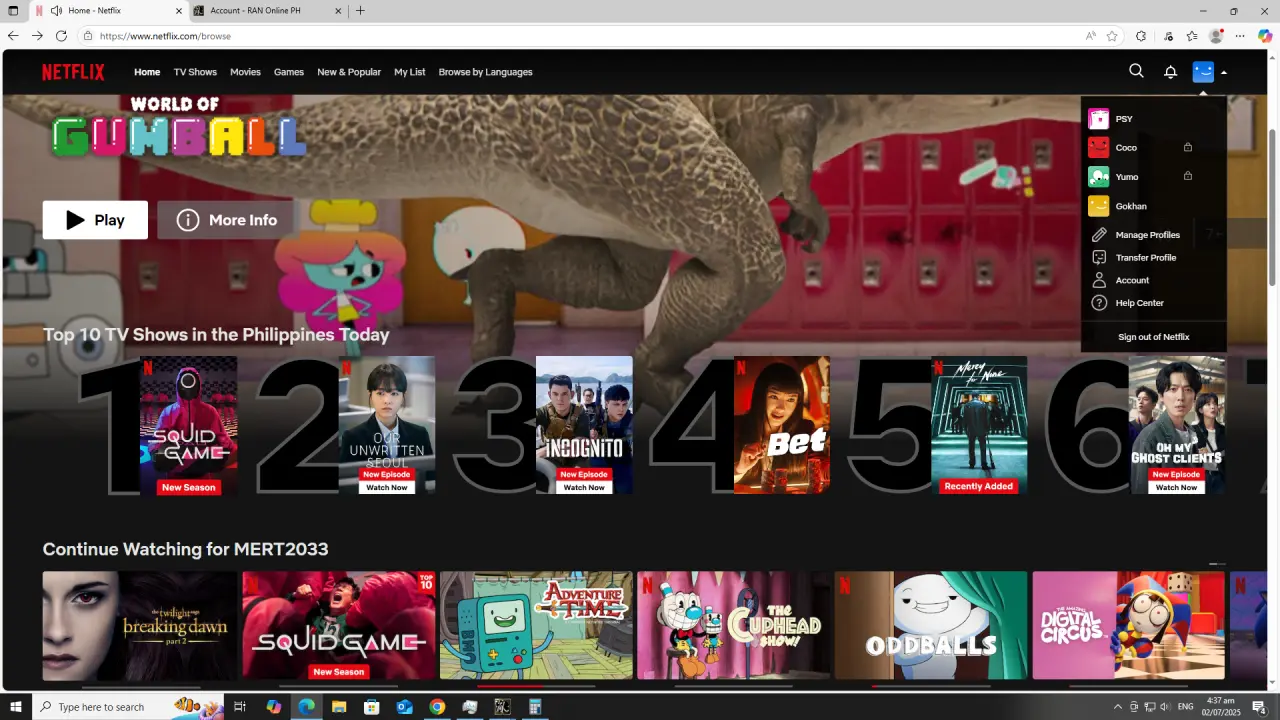Open the Netflix search icon
Screen dimensions: 1280x720
tap(1136, 71)
